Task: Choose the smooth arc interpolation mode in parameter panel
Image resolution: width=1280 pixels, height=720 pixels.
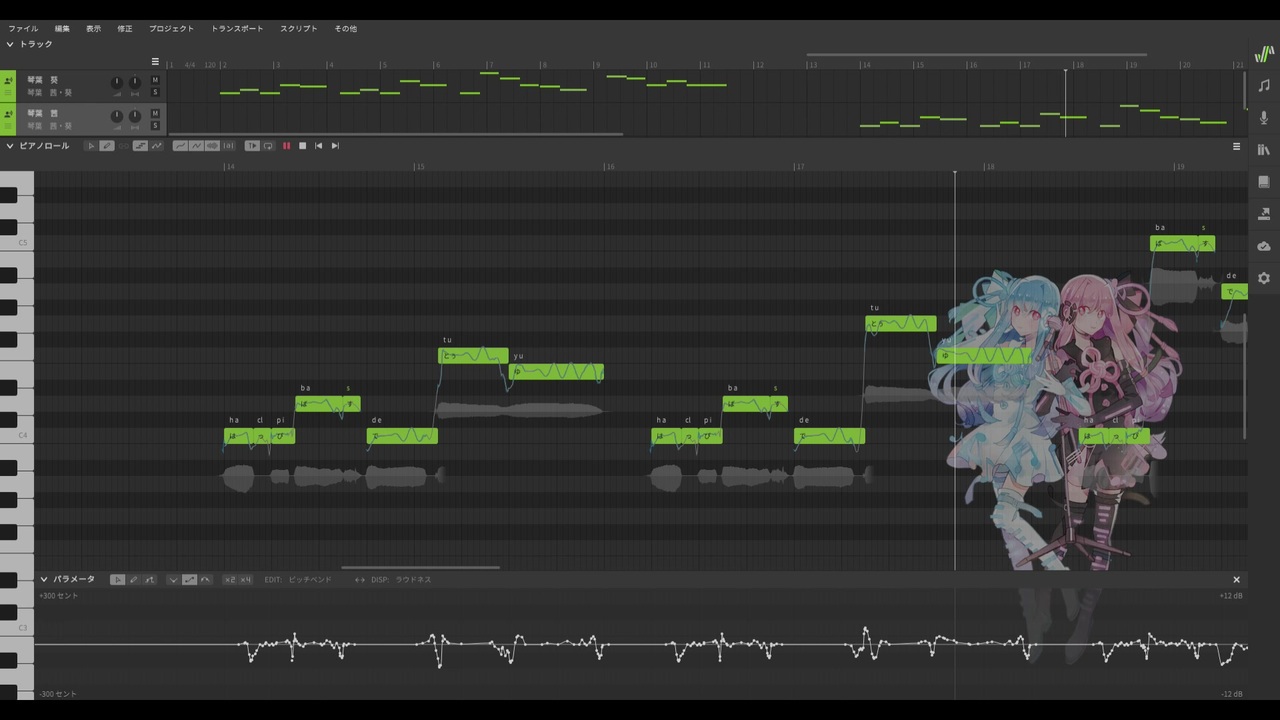Action: [x=206, y=580]
